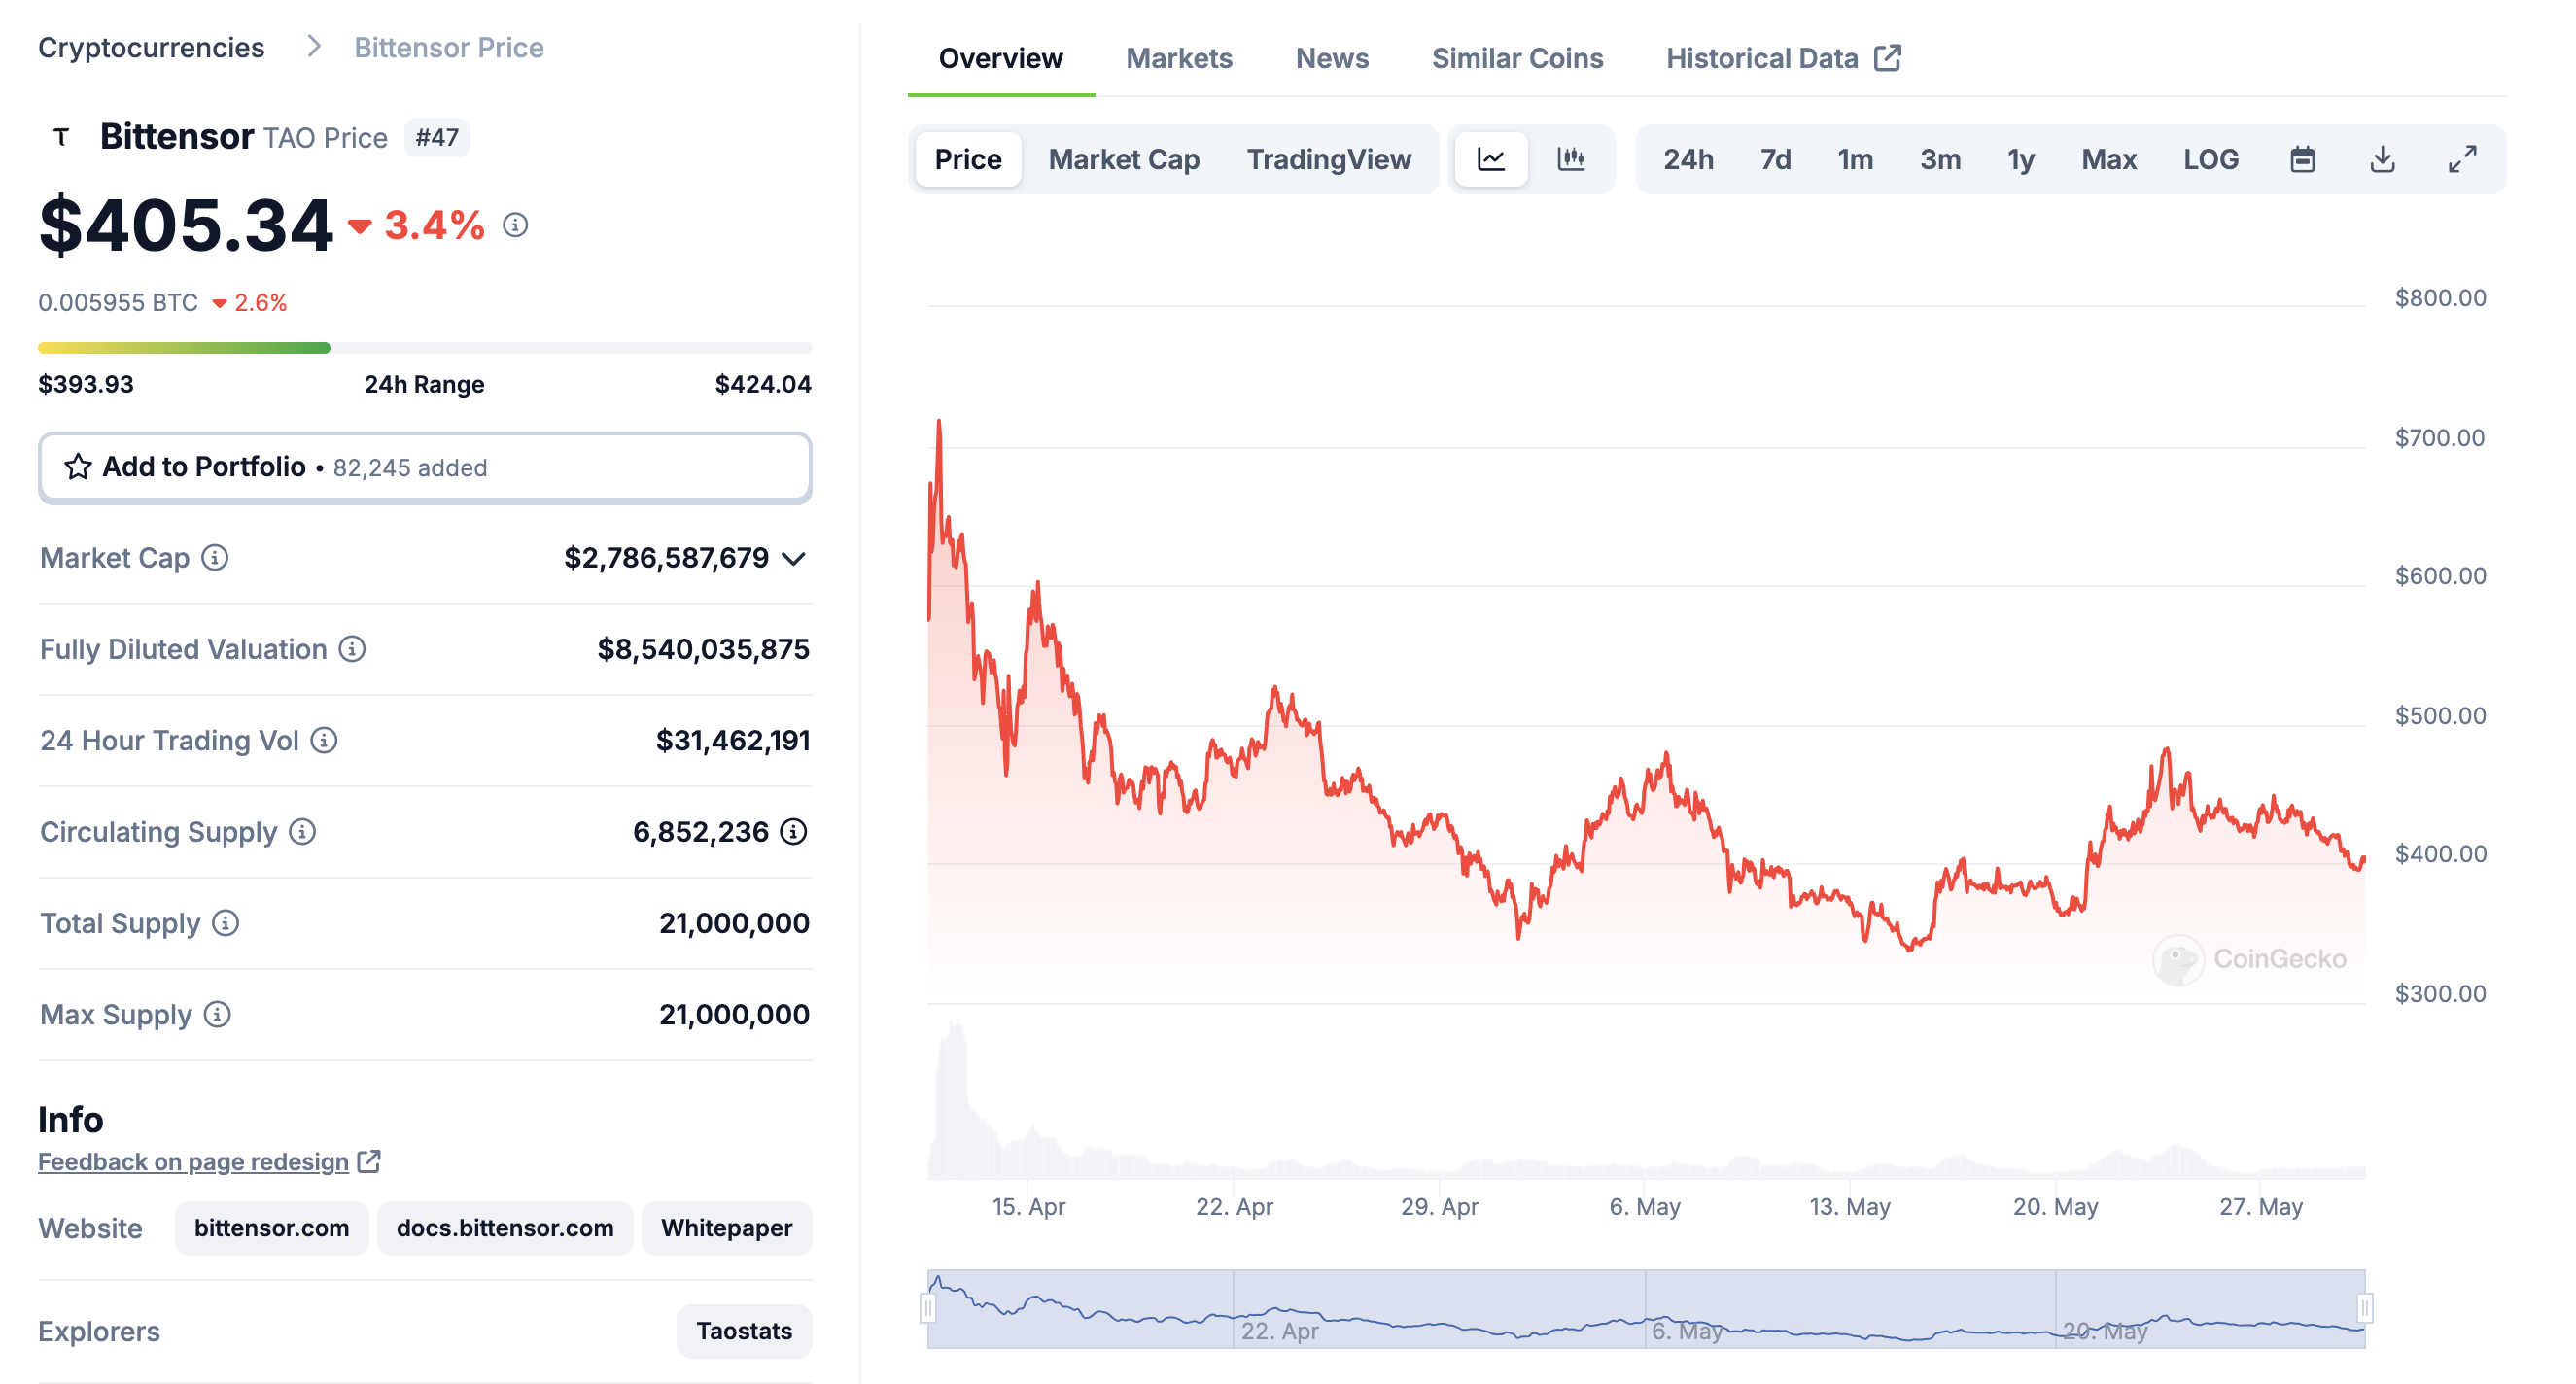Viewport: 2576px width, 1384px height.
Task: Expand chart to fullscreen
Action: pos(2461,159)
